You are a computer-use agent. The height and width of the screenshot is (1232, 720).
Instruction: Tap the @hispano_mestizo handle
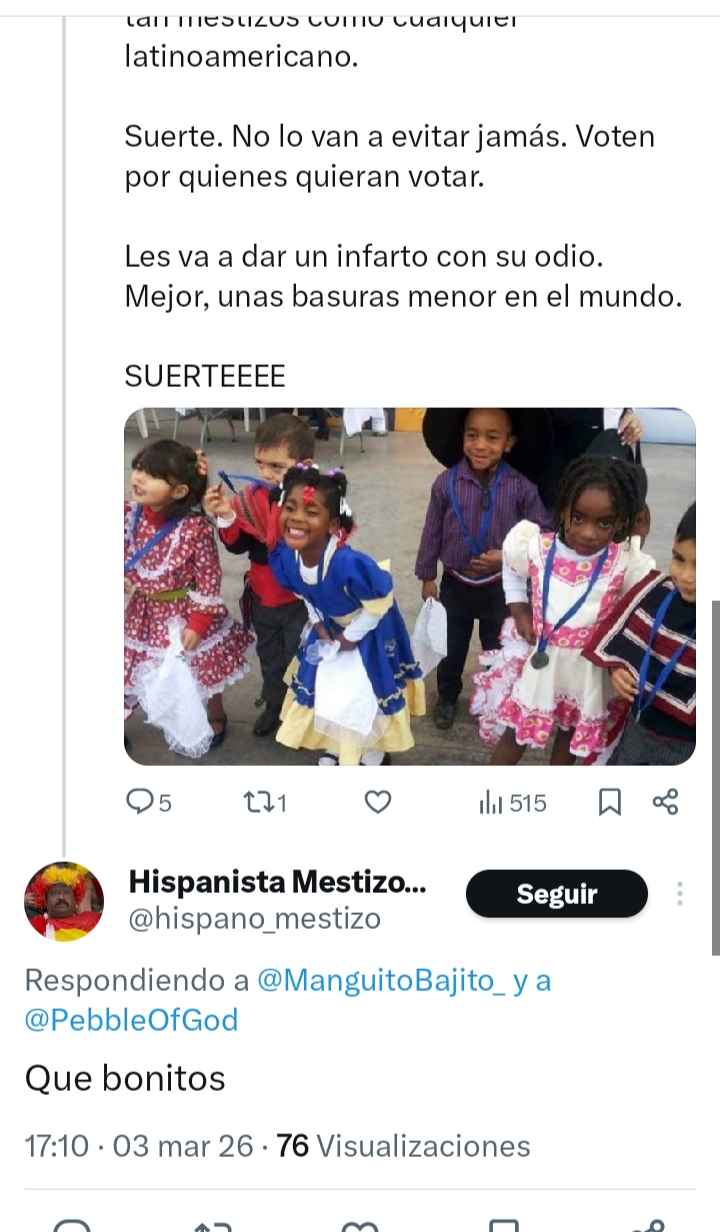click(x=254, y=919)
